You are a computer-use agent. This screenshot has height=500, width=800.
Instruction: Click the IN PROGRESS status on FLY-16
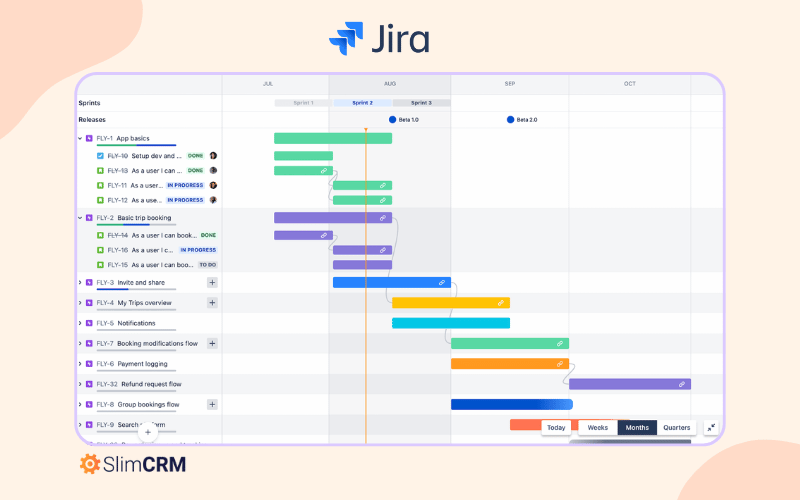198,250
